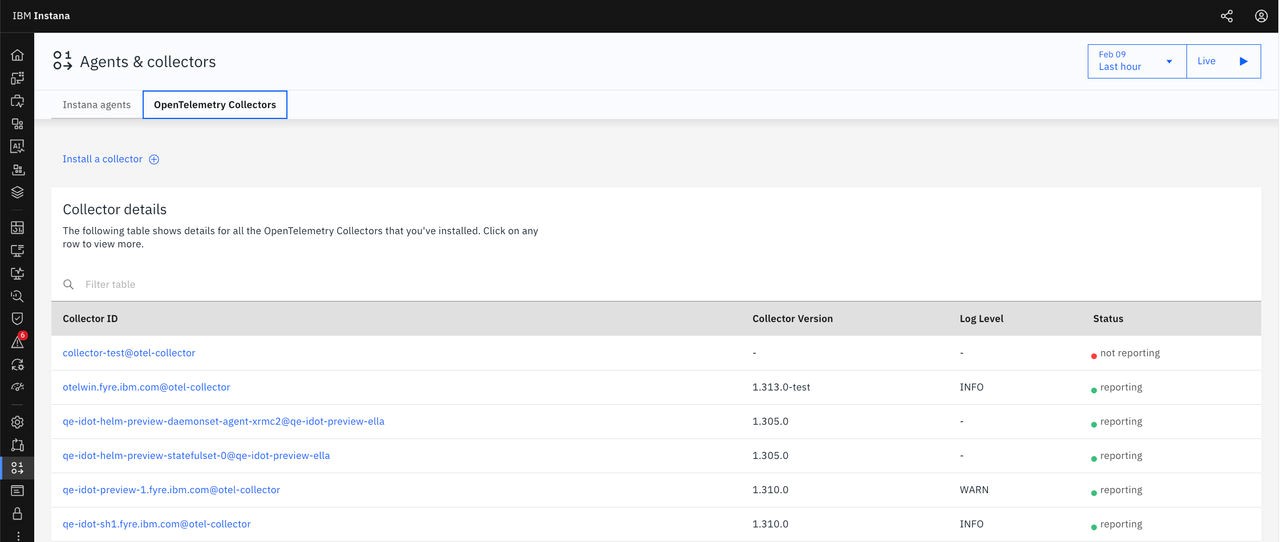Open the Infrastructure boxes icon in the sidebar
Viewport: 1280px width, 542px height.
point(17,169)
